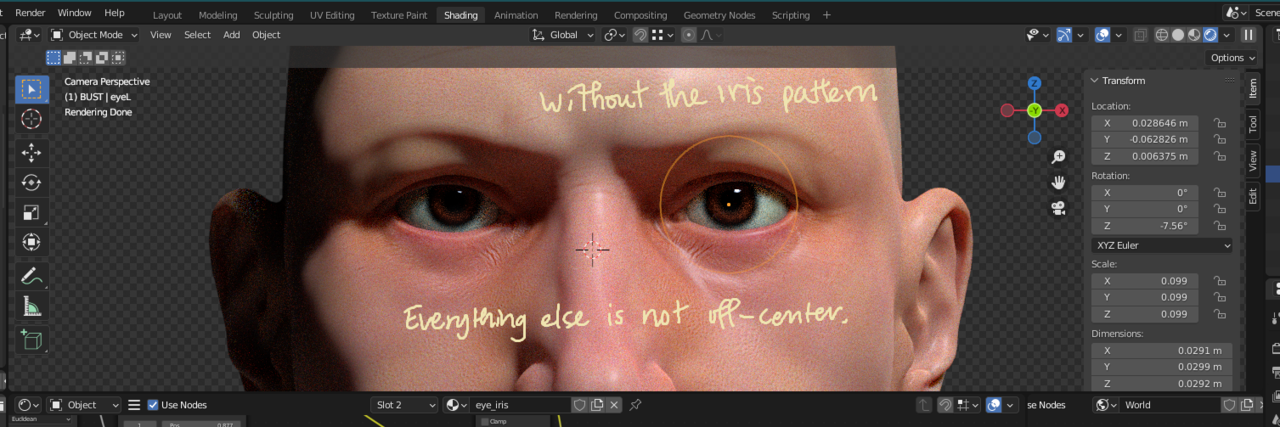
Task: Open XYZ Euler rotation mode dropdown
Action: (1162, 245)
